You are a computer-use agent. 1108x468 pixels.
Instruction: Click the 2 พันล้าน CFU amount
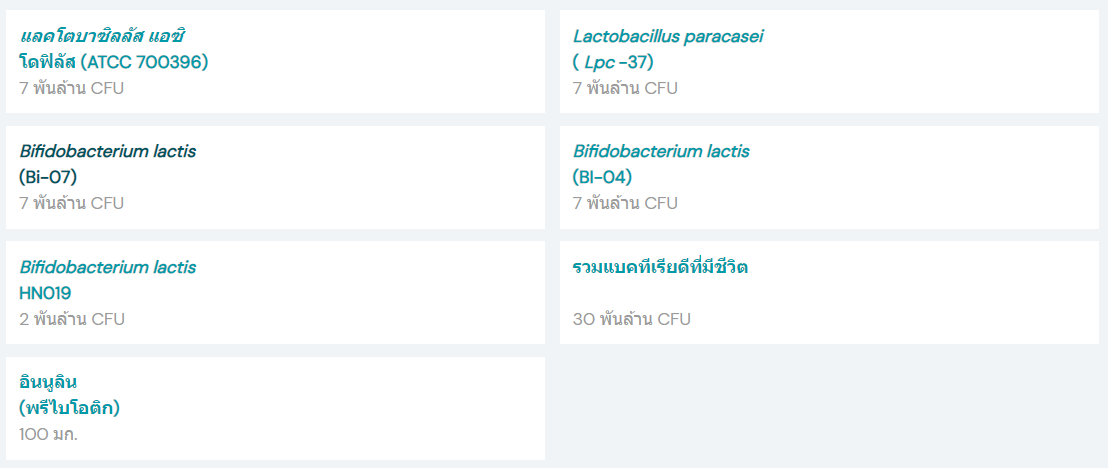71,319
